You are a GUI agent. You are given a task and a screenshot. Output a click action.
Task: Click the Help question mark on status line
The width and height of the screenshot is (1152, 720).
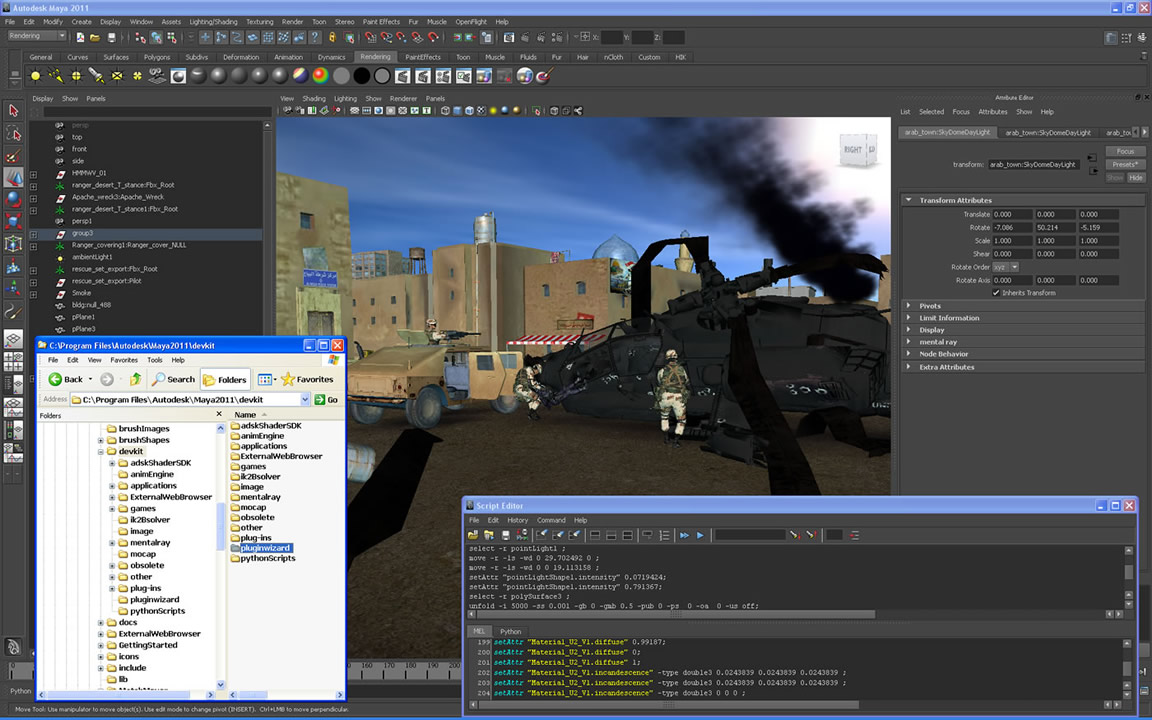coord(314,37)
